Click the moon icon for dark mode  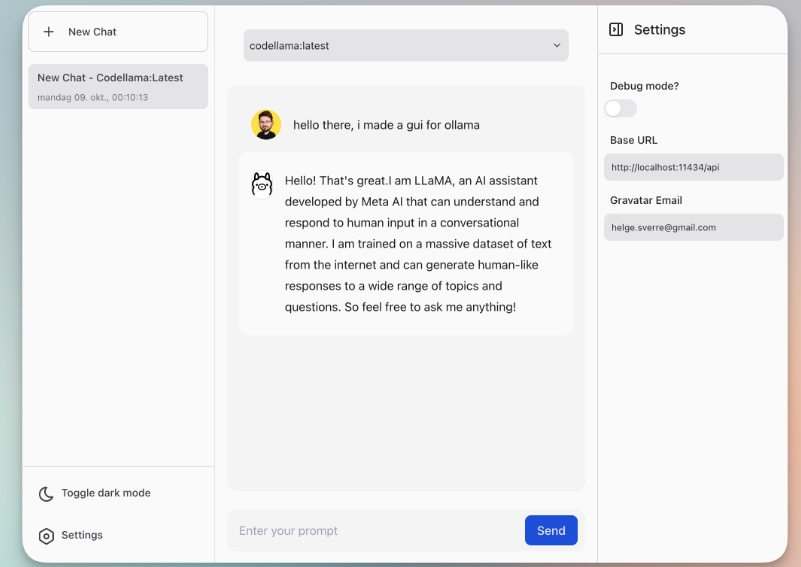pos(46,494)
